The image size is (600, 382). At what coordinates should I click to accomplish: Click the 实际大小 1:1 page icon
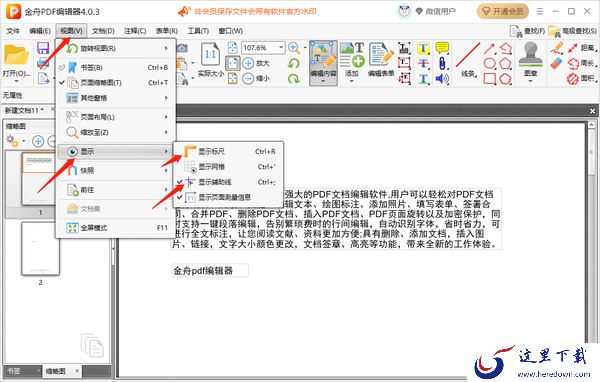[x=210, y=54]
